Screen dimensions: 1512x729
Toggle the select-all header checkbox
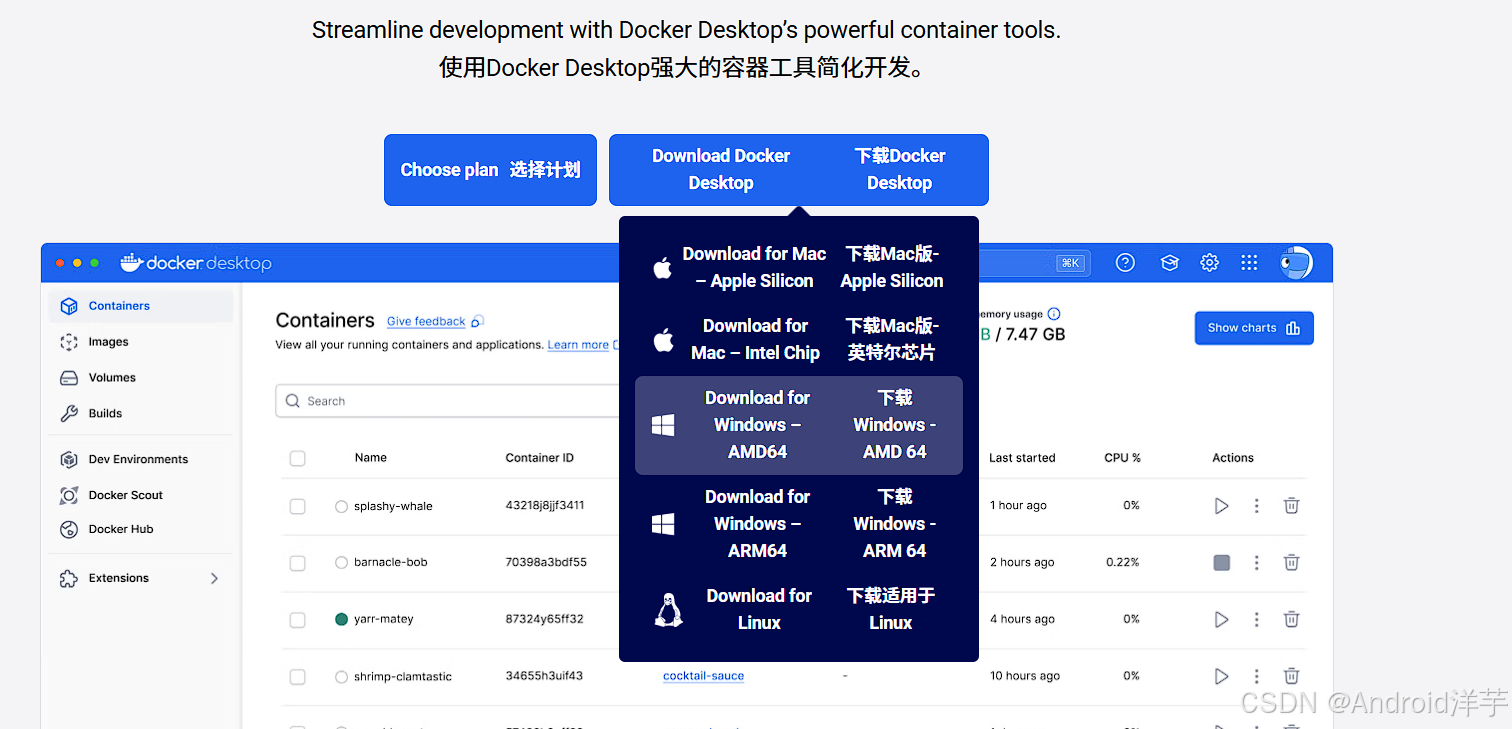pyautogui.click(x=297, y=458)
